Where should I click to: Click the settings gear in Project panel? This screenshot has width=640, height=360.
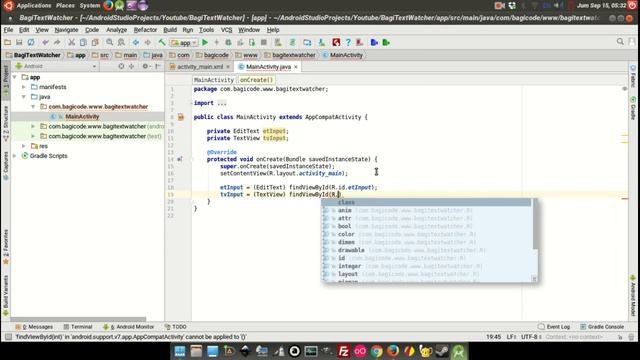pyautogui.click(x=145, y=66)
